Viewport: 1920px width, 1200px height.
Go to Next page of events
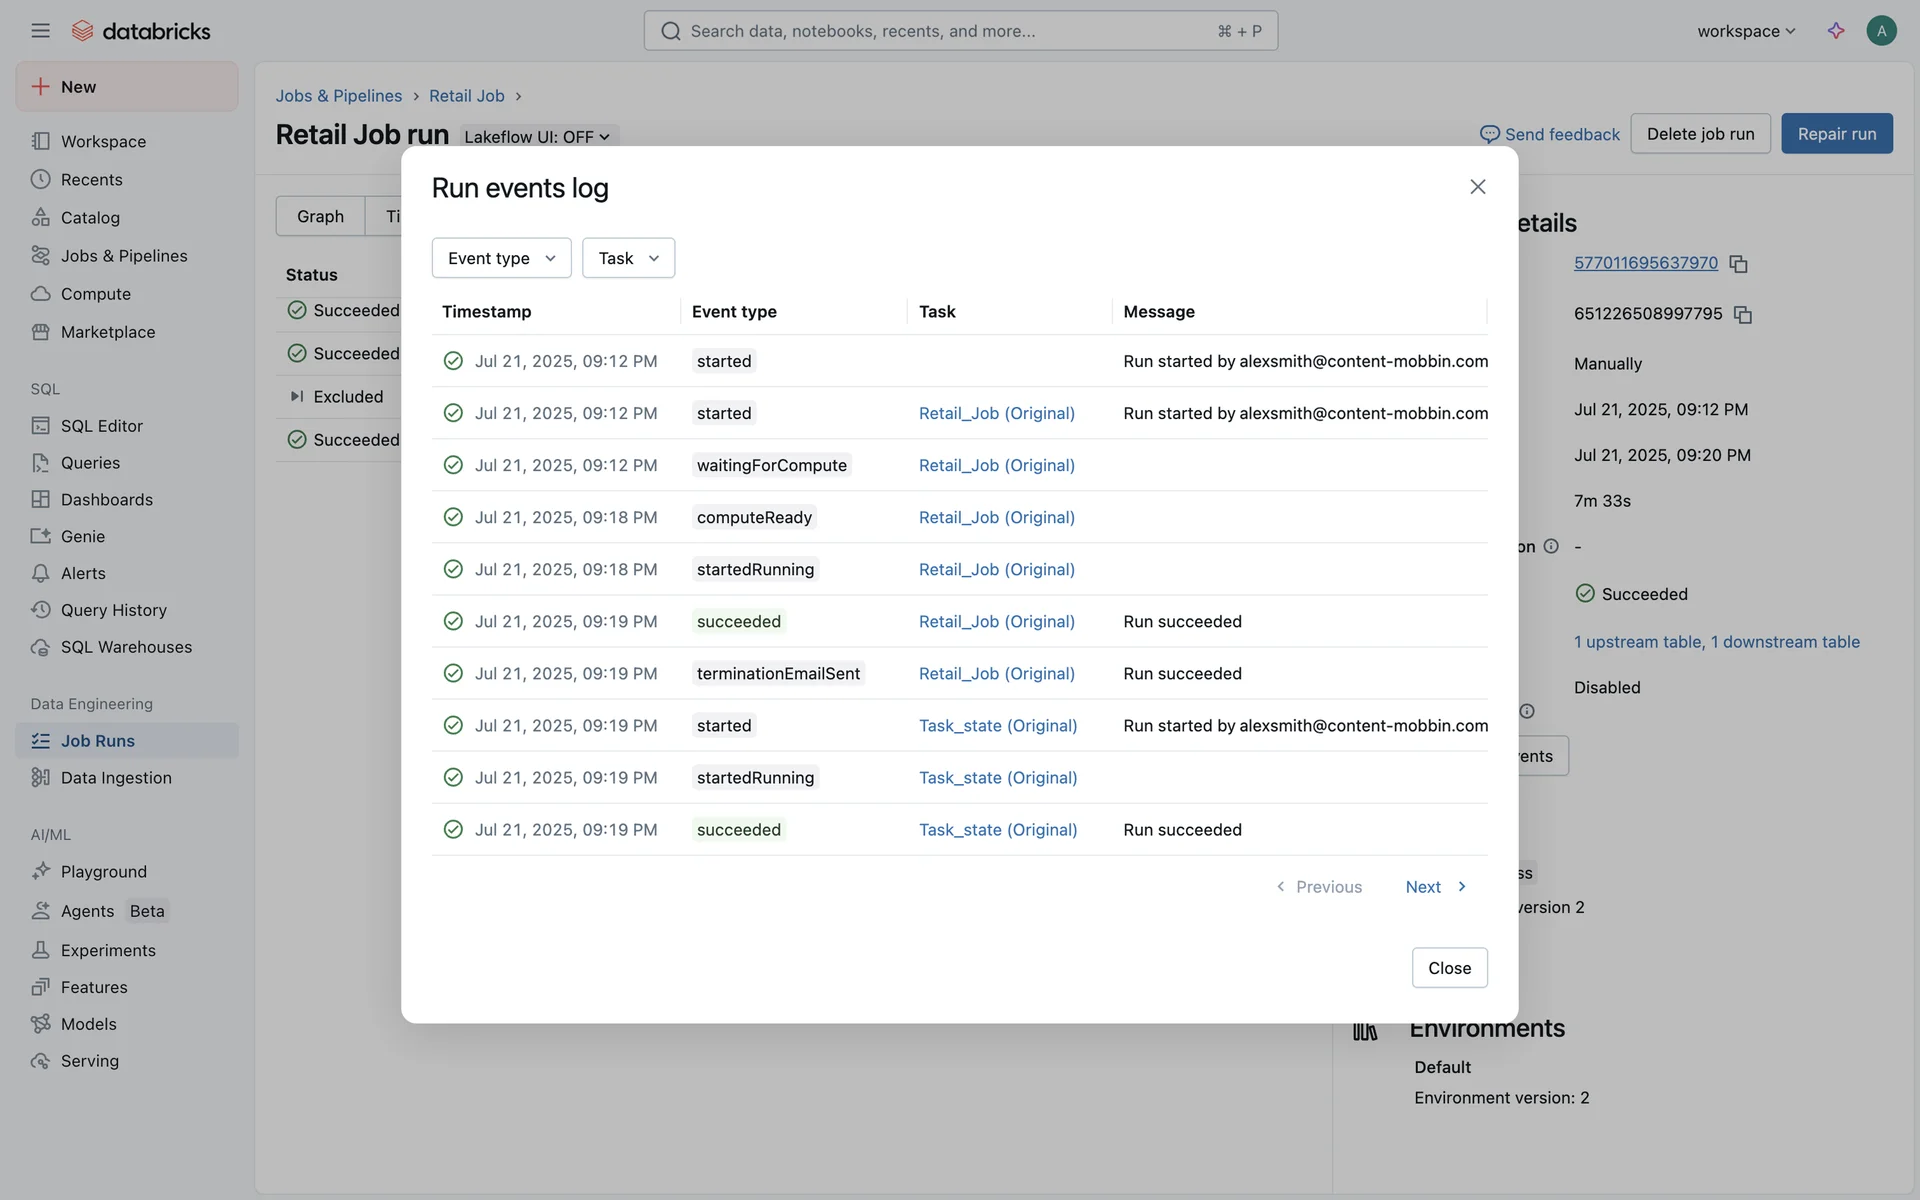coord(1435,887)
